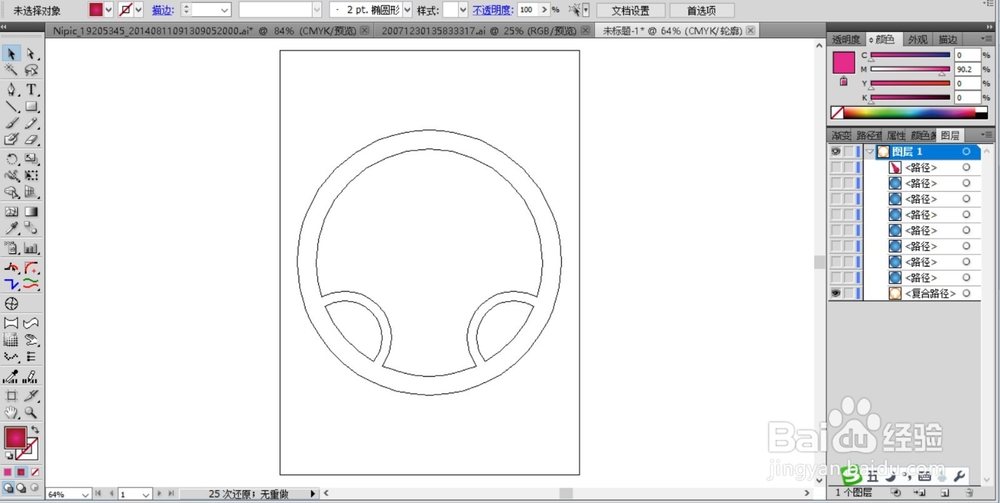Select the Artboard tool

coord(11,395)
